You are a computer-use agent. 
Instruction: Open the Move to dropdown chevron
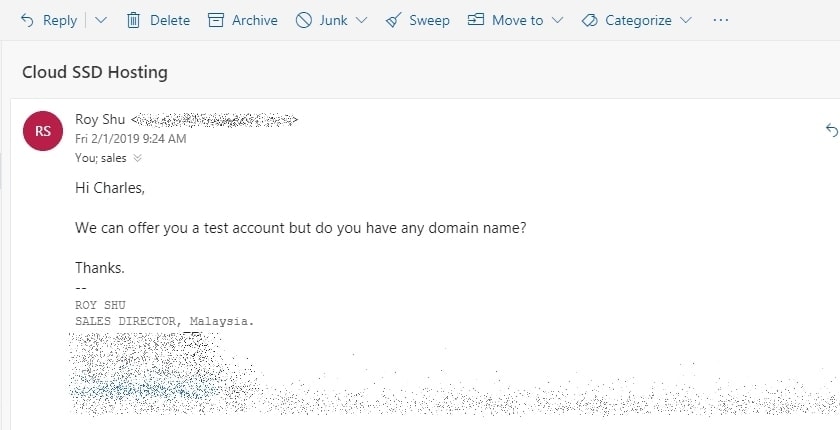pos(557,20)
